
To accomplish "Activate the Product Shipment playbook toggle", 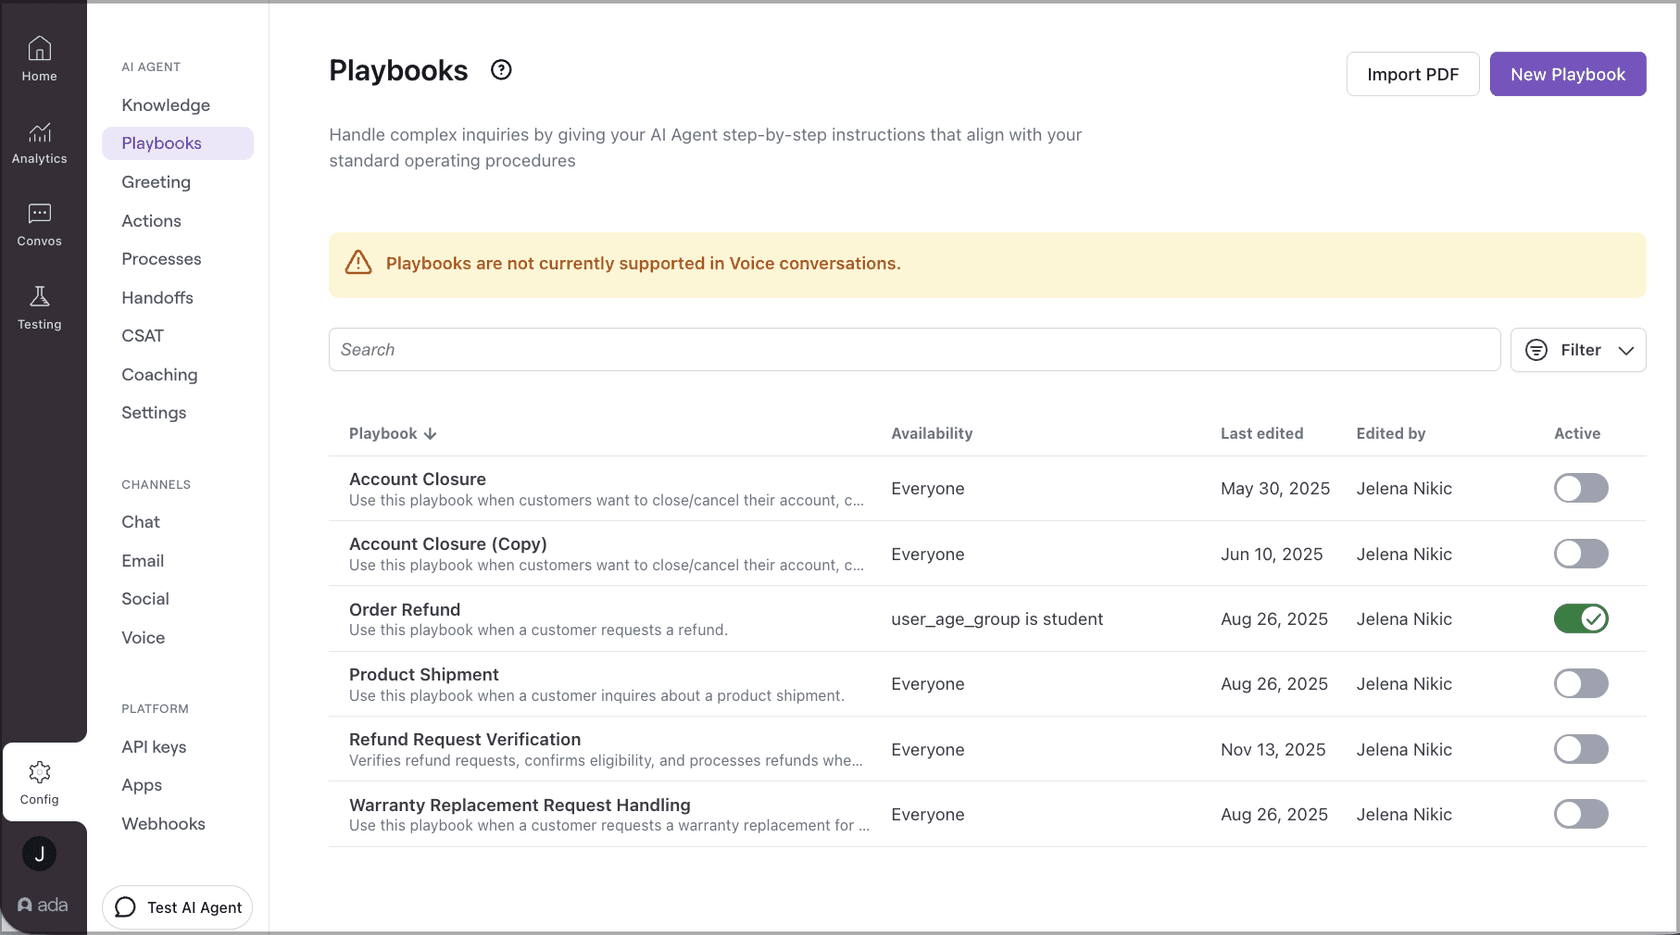I will 1580,683.
